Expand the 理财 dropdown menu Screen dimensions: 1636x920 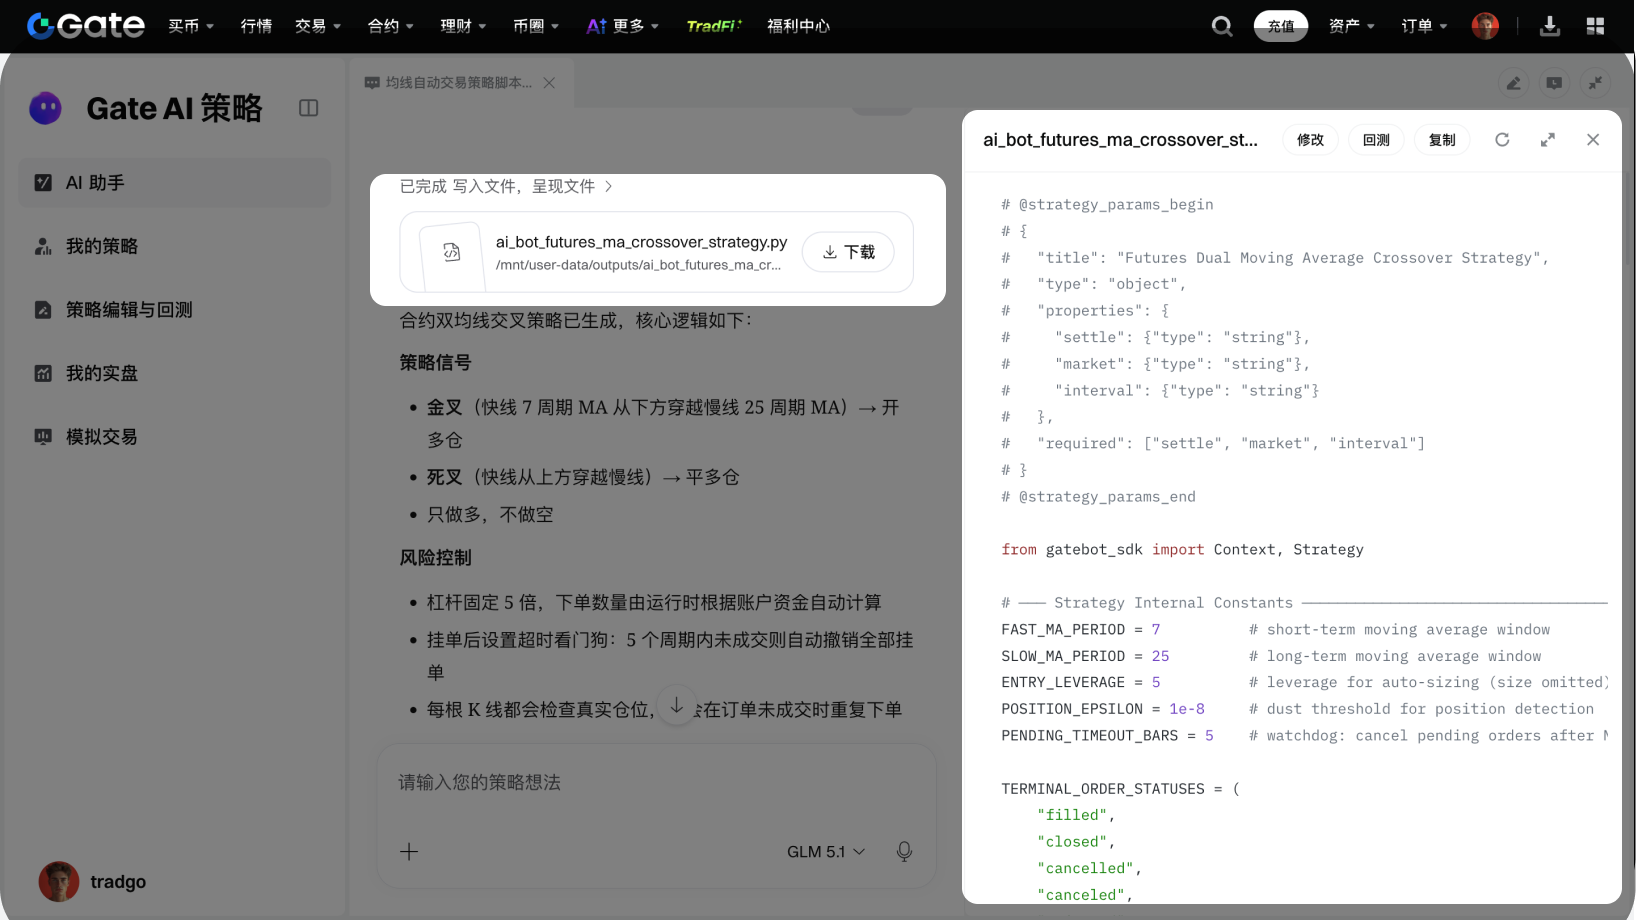coord(464,26)
